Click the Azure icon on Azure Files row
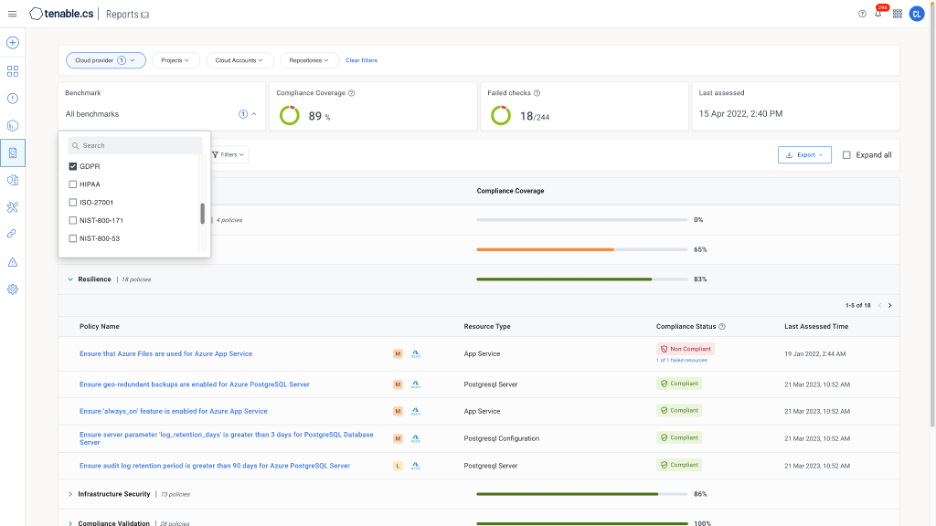936x526 pixels. coord(415,354)
